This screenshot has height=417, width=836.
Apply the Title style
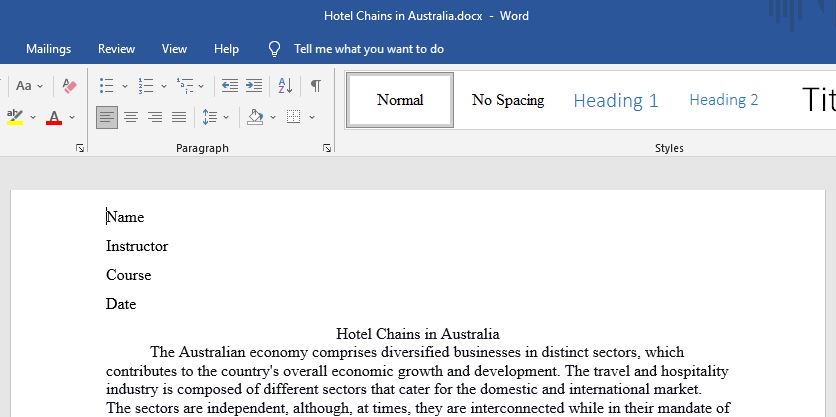(818, 100)
